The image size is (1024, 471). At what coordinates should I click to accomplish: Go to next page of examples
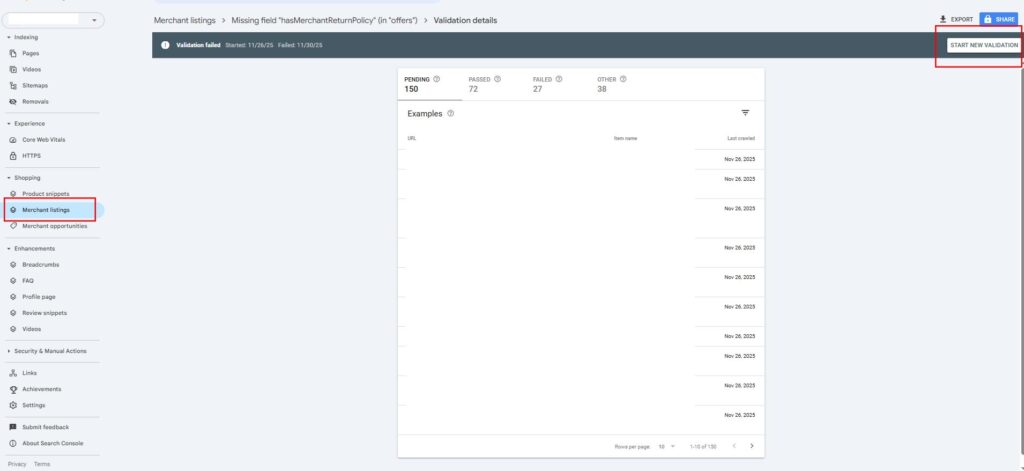click(x=752, y=446)
